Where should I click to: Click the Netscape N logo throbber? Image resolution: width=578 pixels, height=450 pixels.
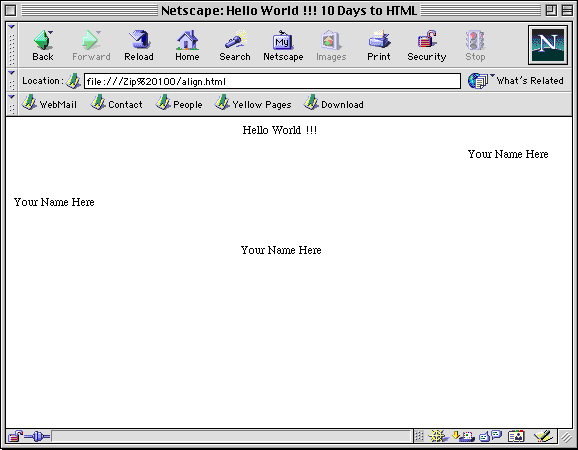pyautogui.click(x=547, y=45)
